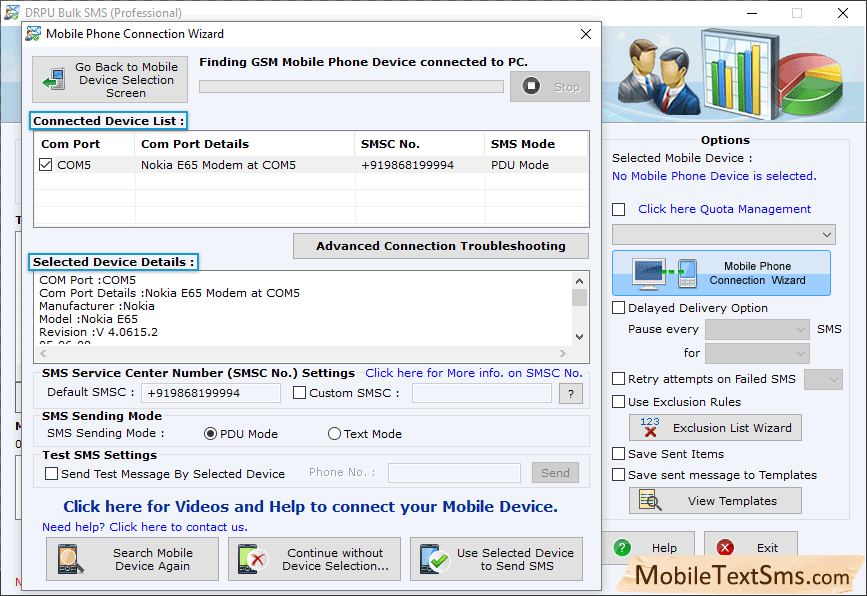Click 'No Mobile Phone Device is selected.' text
Viewport: 867px width, 596px height.
click(714, 176)
